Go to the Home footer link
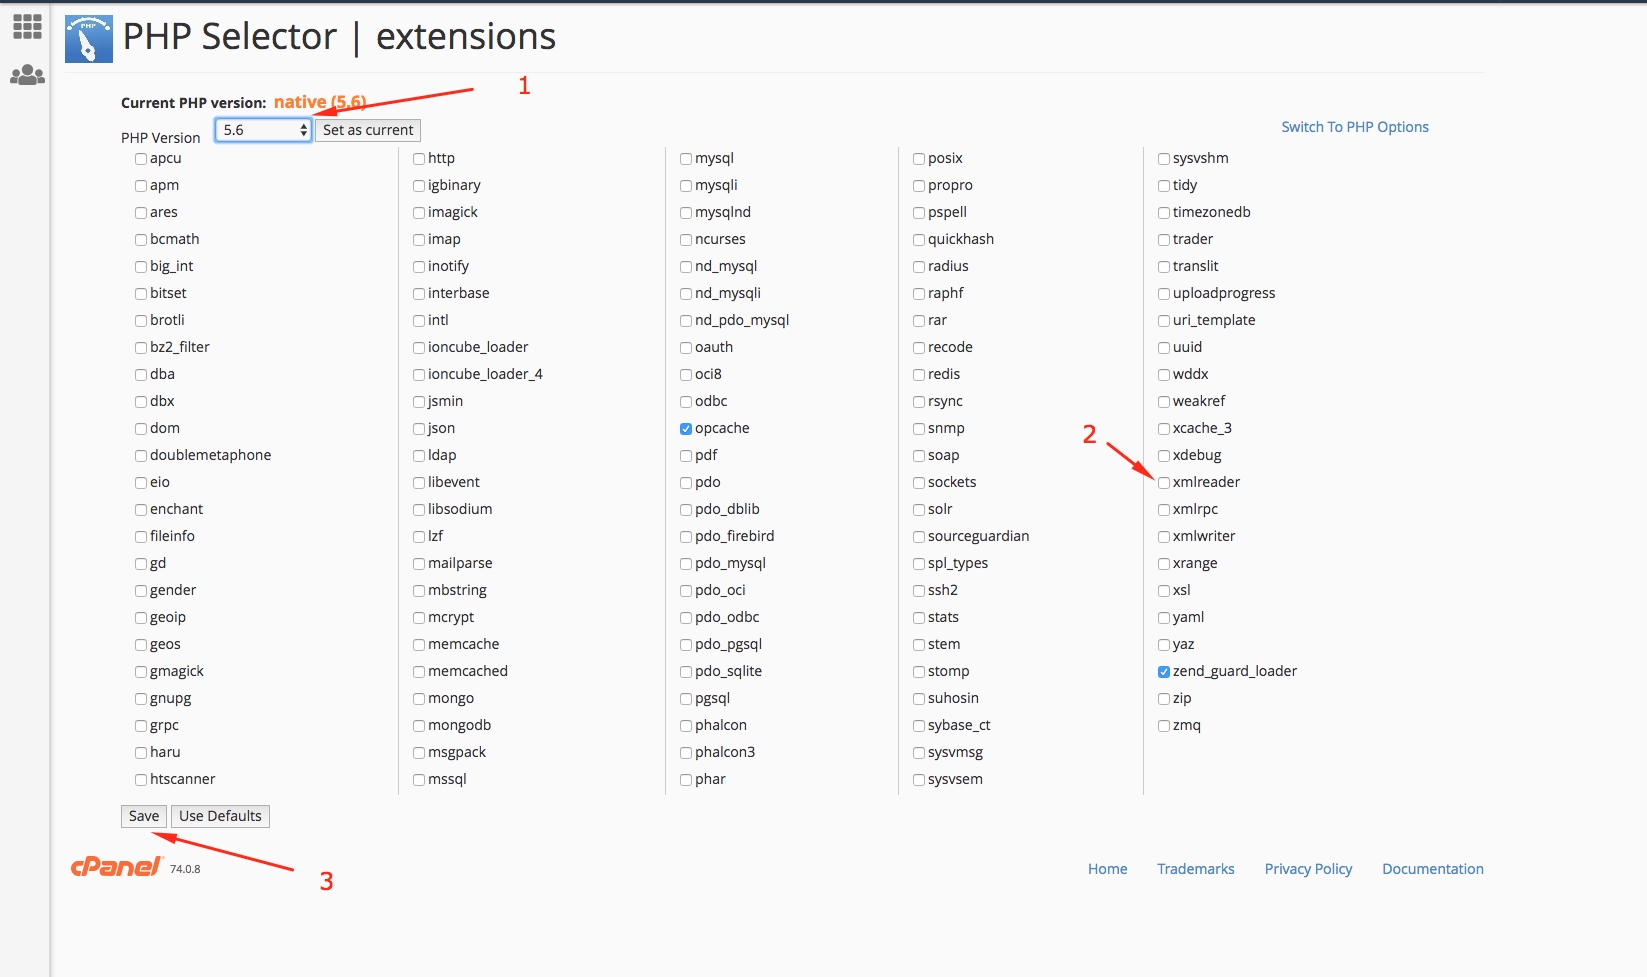The width and height of the screenshot is (1647, 977). 1107,869
